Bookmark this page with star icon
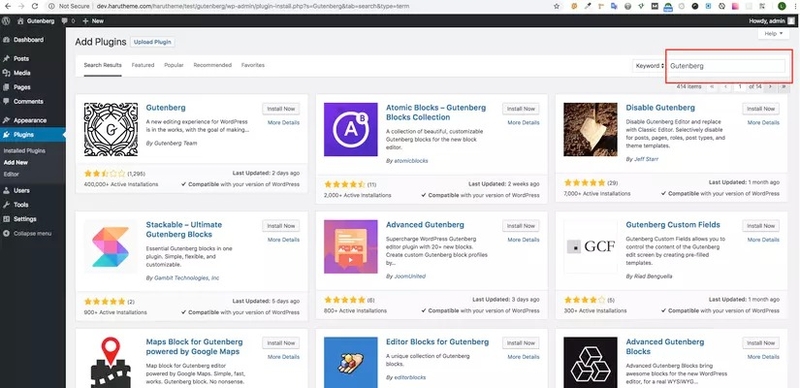 (x=557, y=6)
